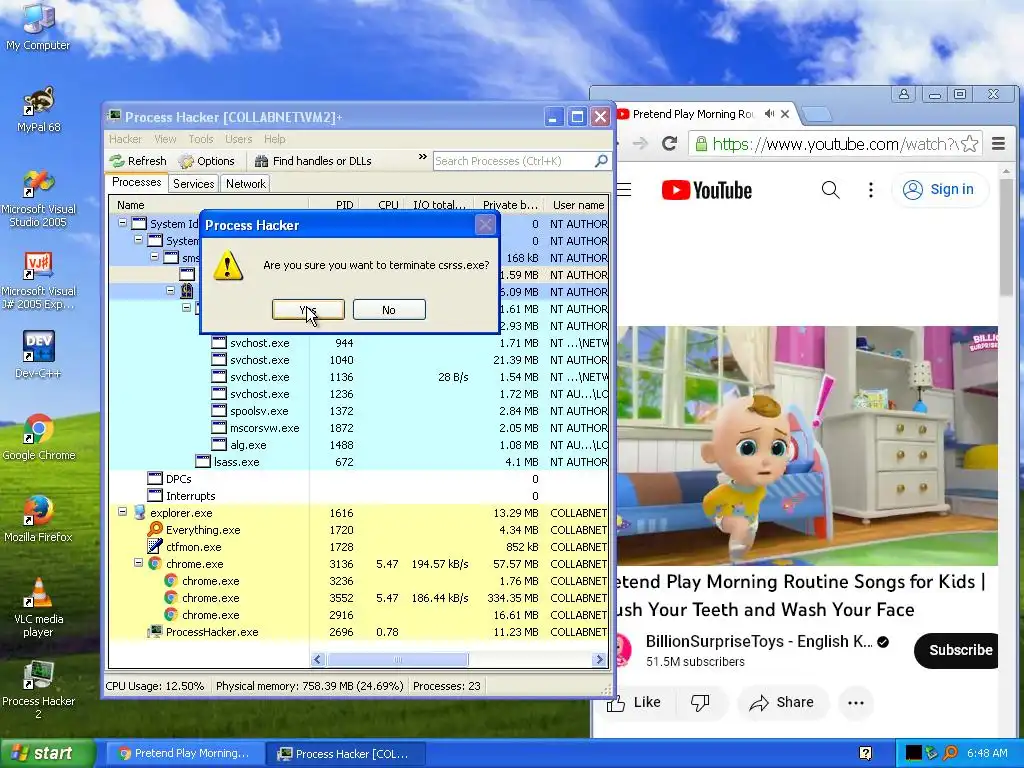Bookmark the page with the star icon
Screen dimensions: 1024x768
coord(970,144)
